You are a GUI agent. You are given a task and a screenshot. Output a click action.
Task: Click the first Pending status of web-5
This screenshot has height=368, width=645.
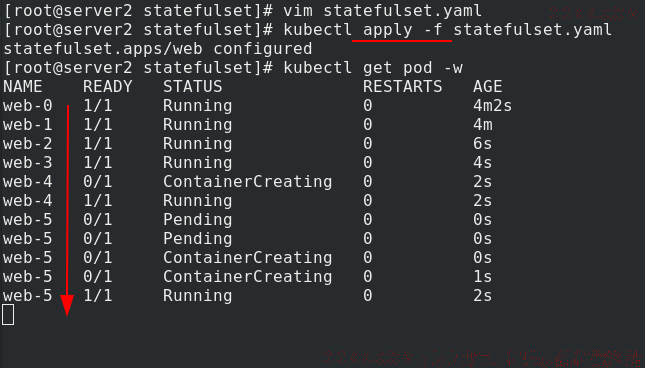point(197,220)
